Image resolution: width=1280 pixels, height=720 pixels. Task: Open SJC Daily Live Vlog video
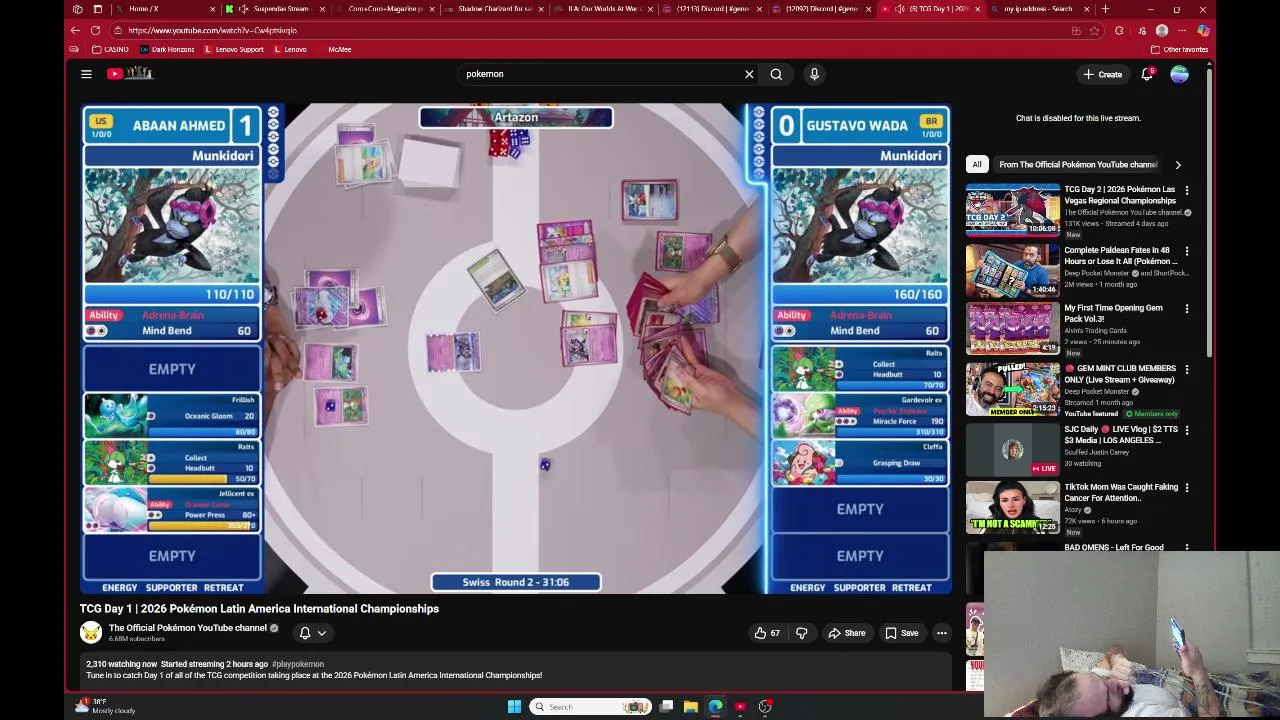coord(1012,448)
